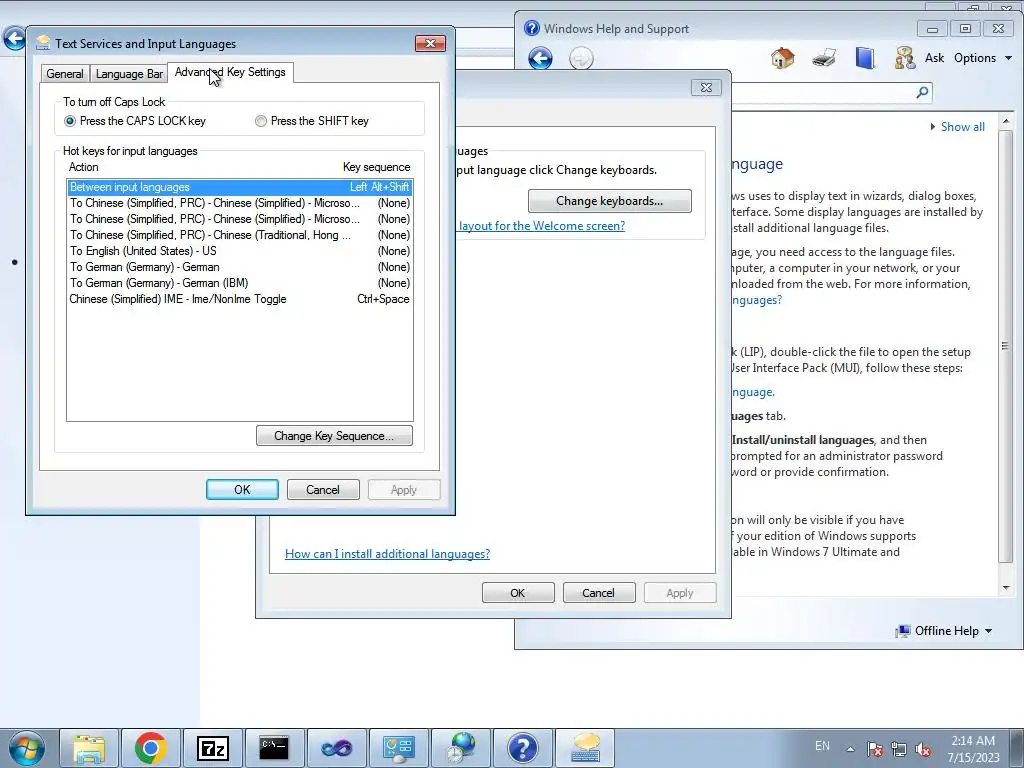
Task: Switch to the Language Bar tab
Action: tap(129, 74)
